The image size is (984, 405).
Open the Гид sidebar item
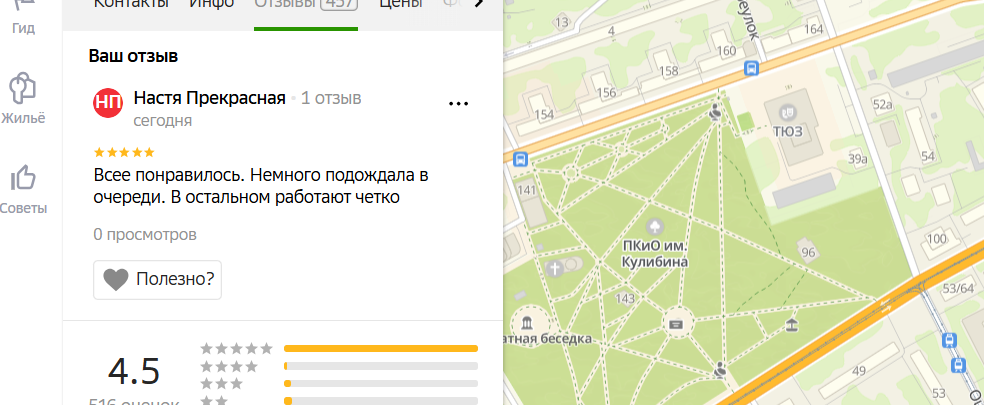(23, 16)
